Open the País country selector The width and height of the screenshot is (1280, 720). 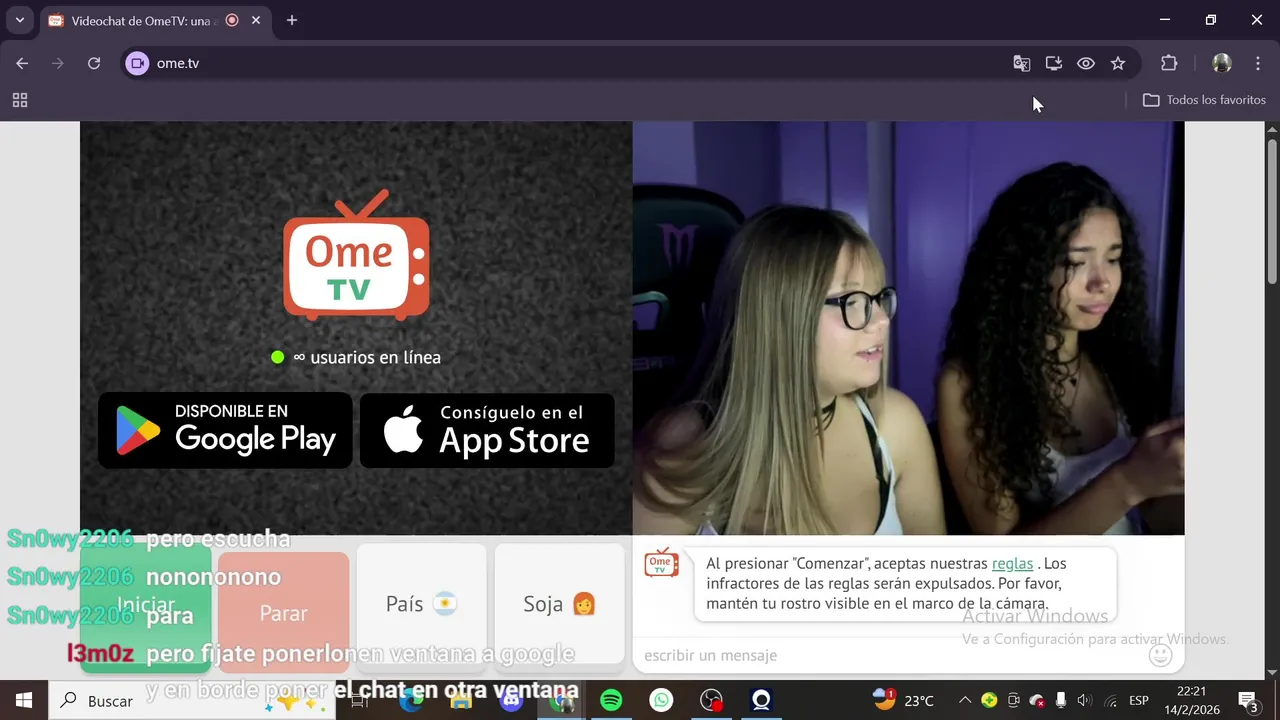tap(421, 604)
